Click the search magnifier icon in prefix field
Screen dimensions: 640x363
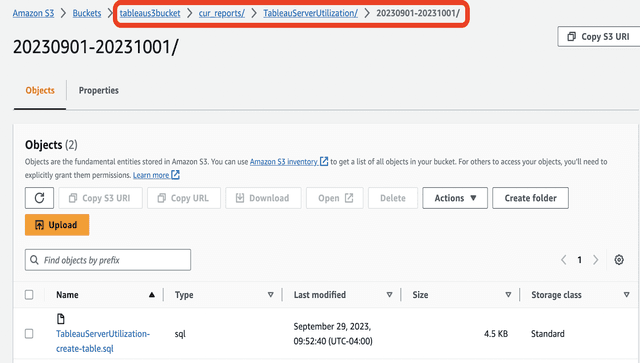point(34,260)
